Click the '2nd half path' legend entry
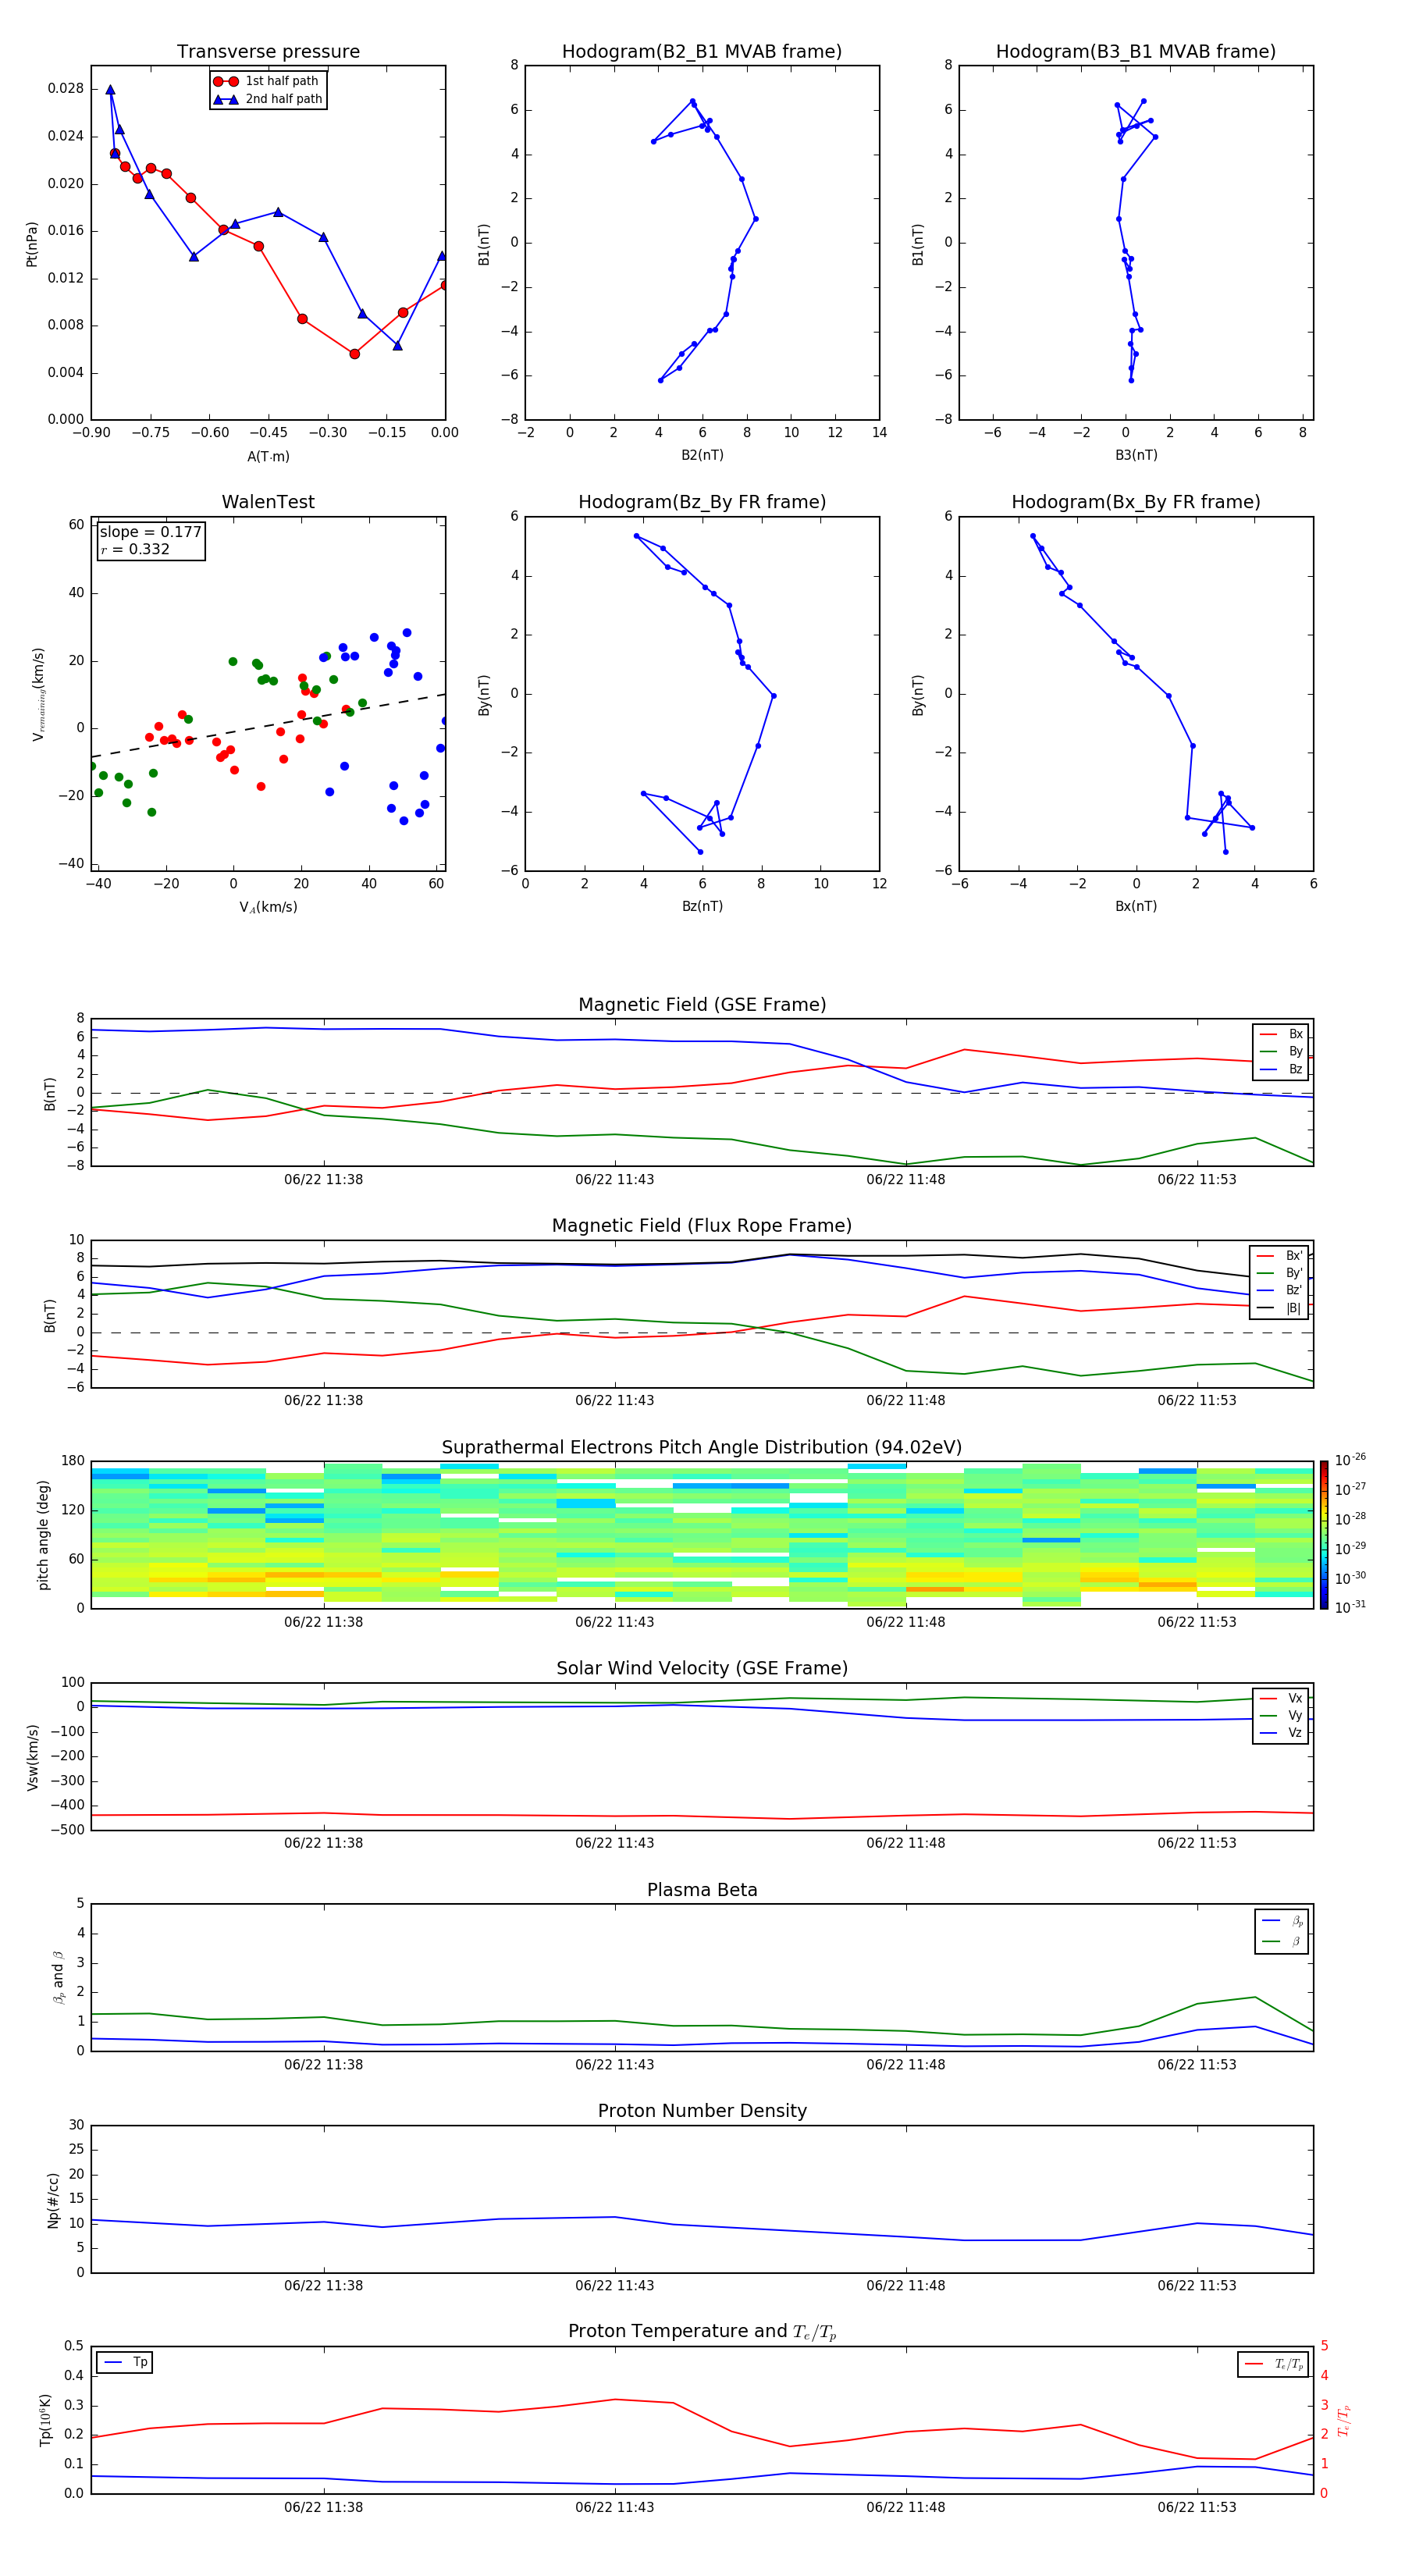The width and height of the screenshot is (1405, 2576). [x=268, y=99]
